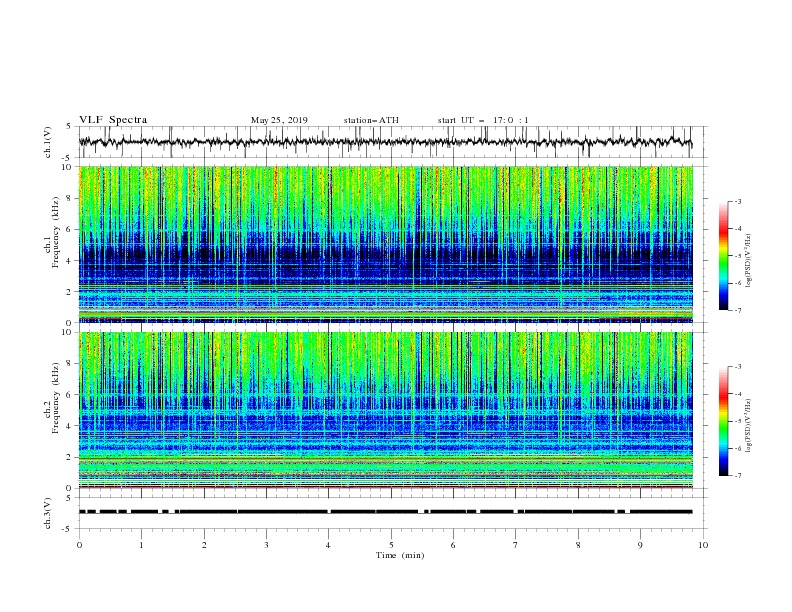Click the "-7" tick on ch.1 colorbar
Image resolution: width=792 pixels, height=612 pixels.
point(737,310)
